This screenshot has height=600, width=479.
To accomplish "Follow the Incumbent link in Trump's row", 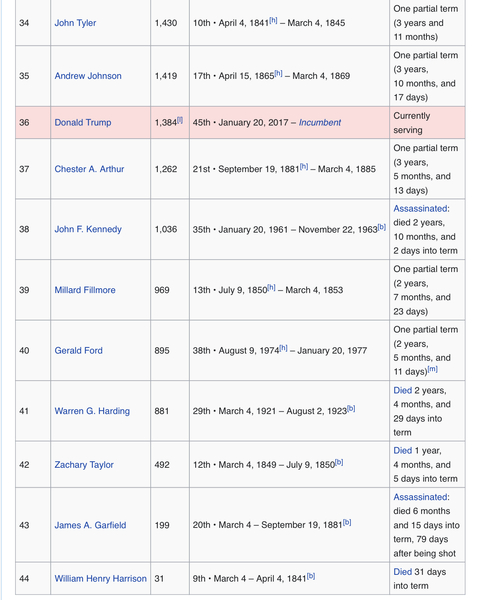I will pyautogui.click(x=319, y=122).
